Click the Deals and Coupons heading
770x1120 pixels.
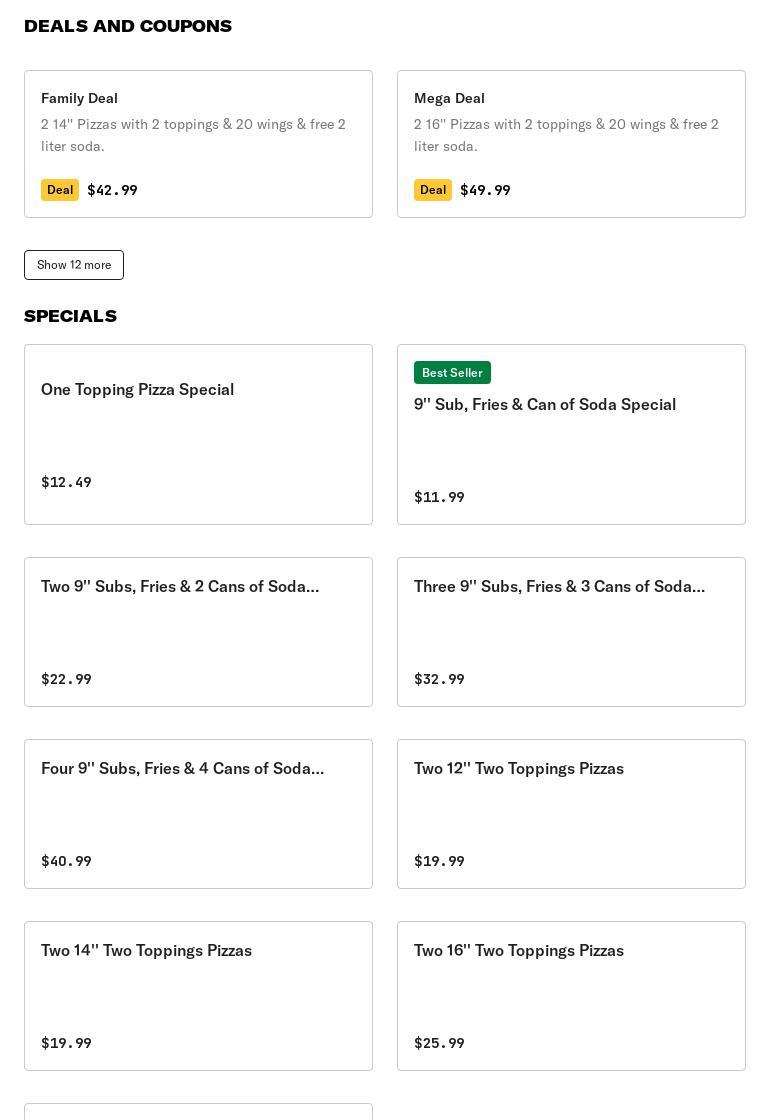click(128, 26)
